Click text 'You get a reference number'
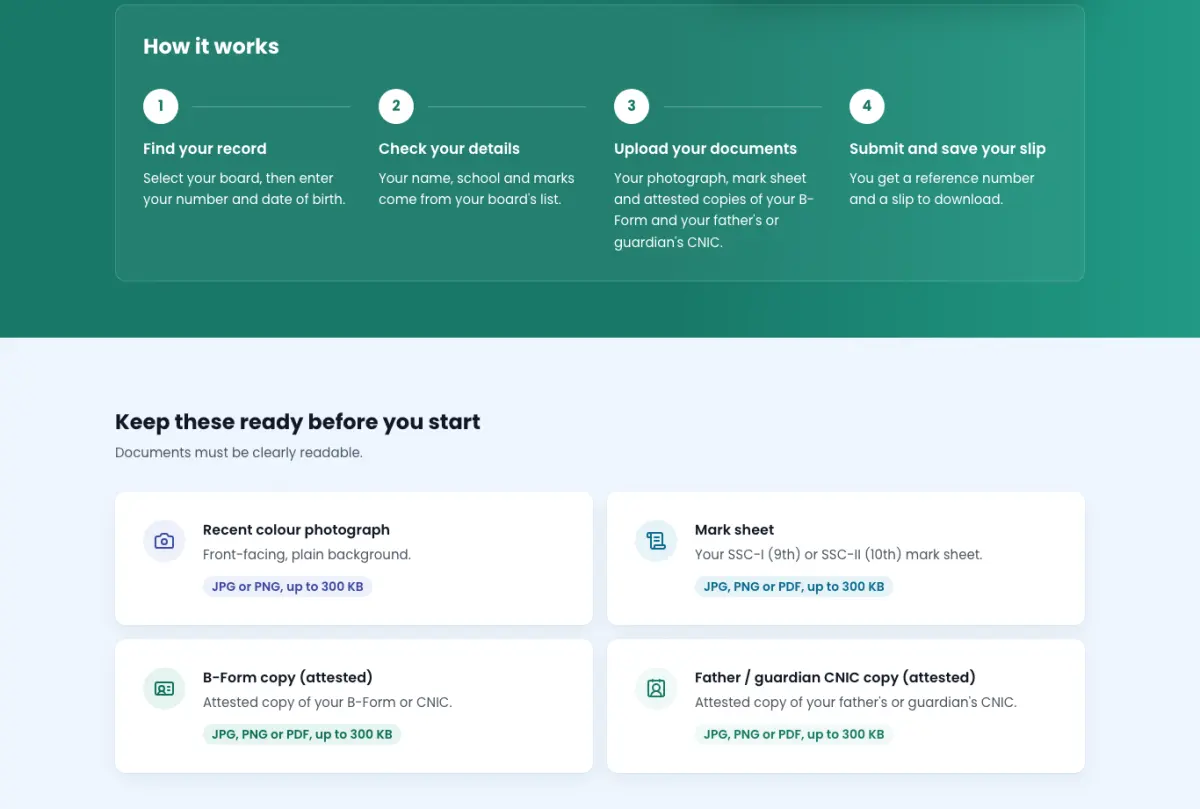 coord(942,178)
